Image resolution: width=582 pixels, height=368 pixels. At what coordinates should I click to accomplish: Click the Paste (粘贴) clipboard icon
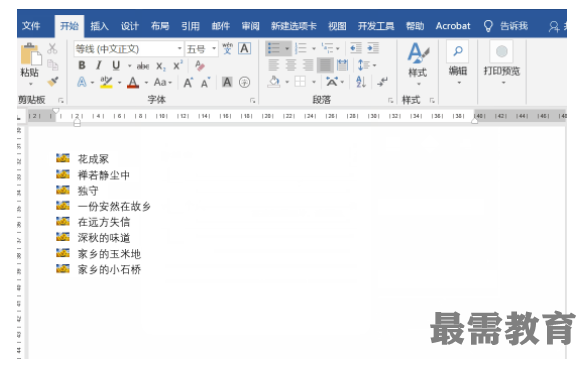pos(30,54)
